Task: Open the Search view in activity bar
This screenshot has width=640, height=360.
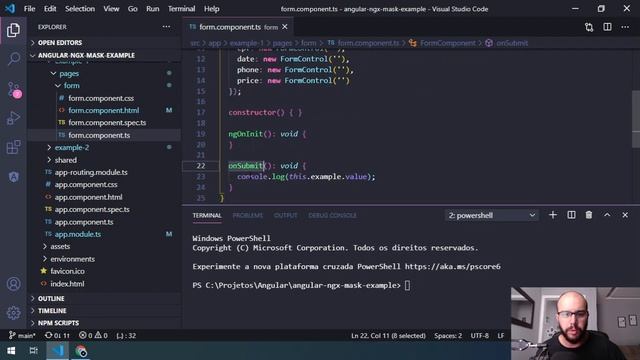Action: 13,59
